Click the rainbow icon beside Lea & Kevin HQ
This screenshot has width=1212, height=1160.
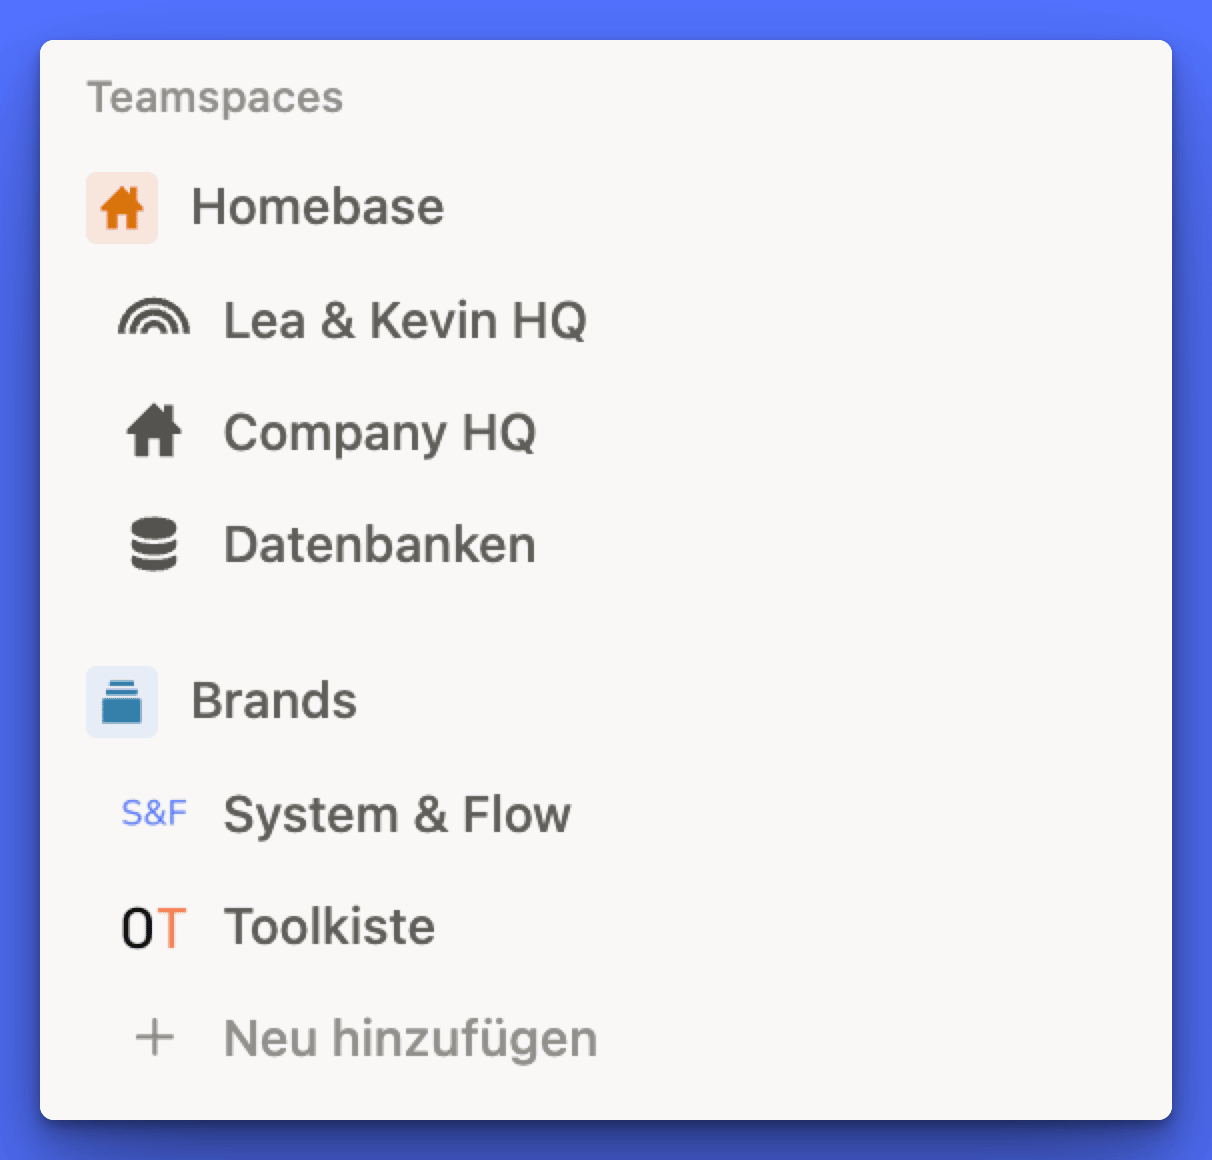point(154,320)
